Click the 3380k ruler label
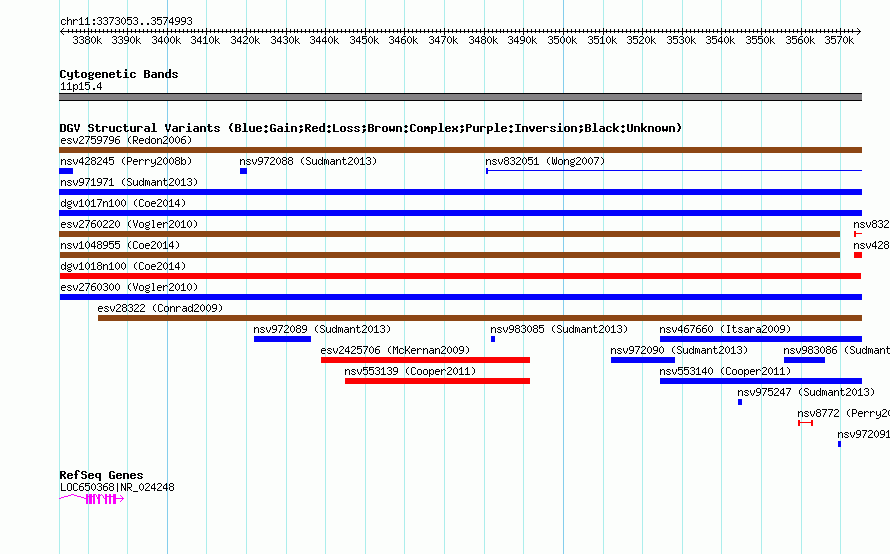 coord(87,40)
